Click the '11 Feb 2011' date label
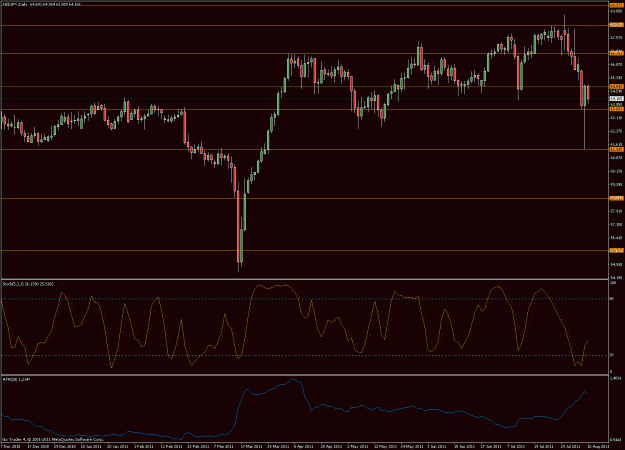The image size is (625, 450). [x=171, y=446]
